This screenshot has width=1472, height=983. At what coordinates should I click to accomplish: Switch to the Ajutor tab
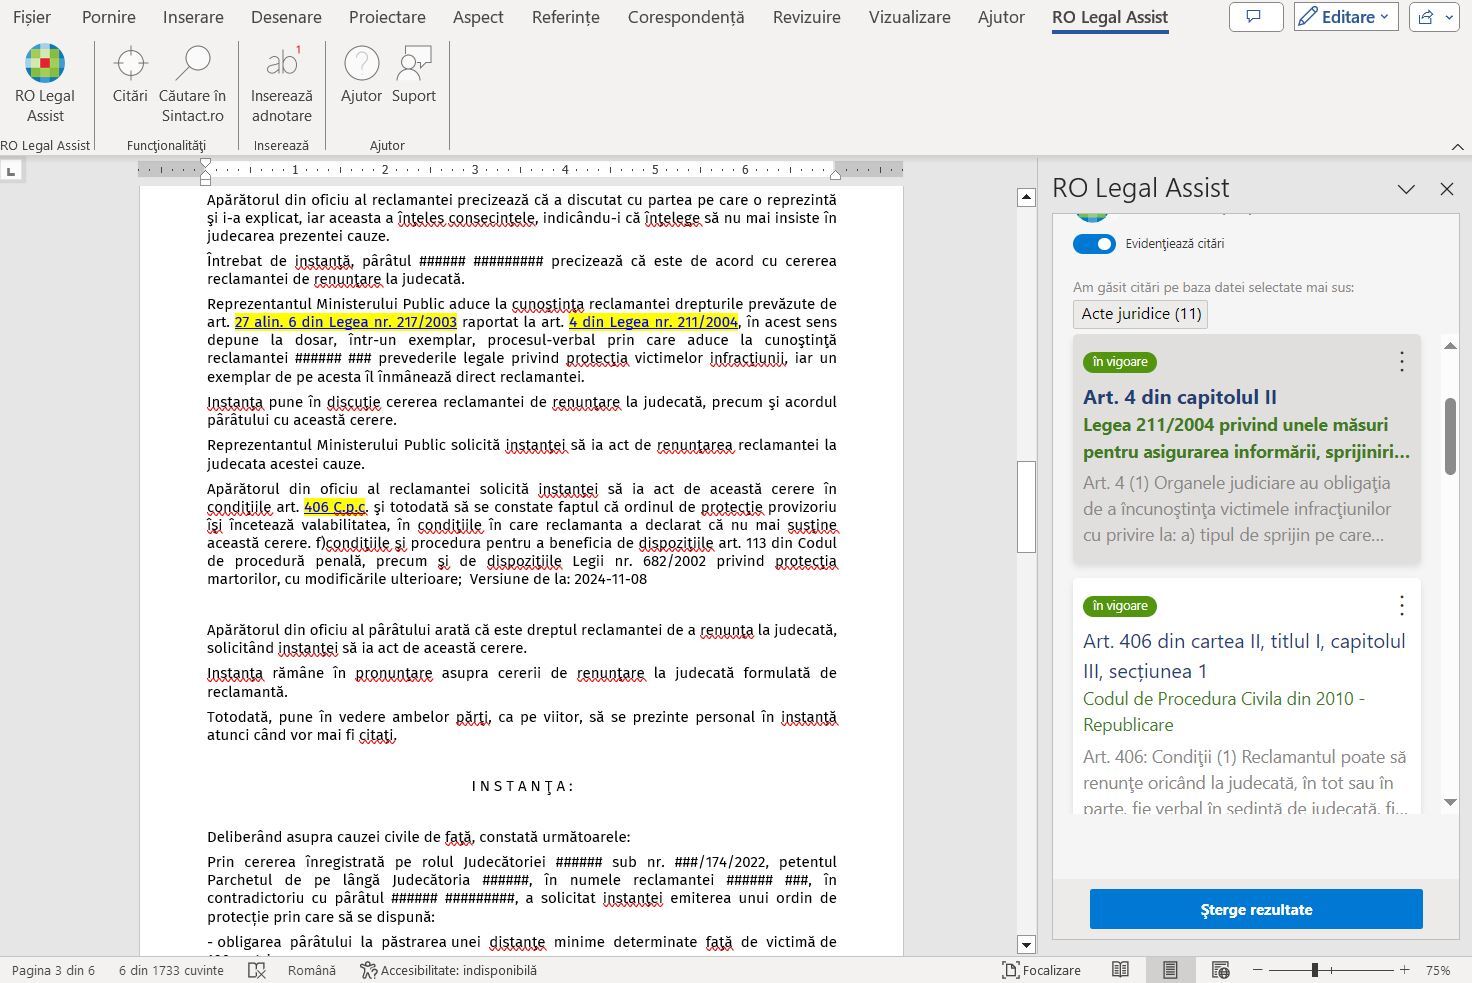click(x=1001, y=17)
